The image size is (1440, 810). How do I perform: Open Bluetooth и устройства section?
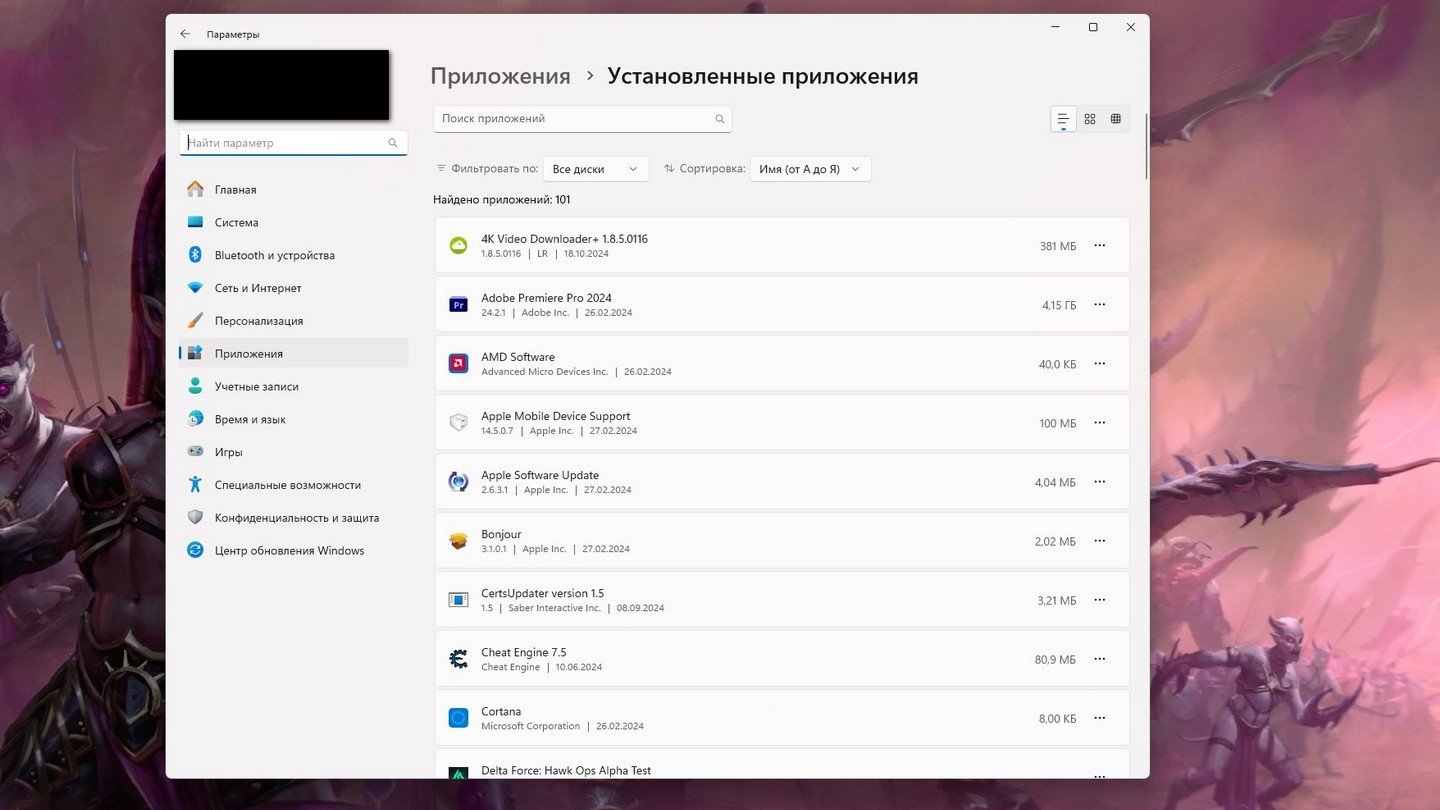tap(294, 255)
